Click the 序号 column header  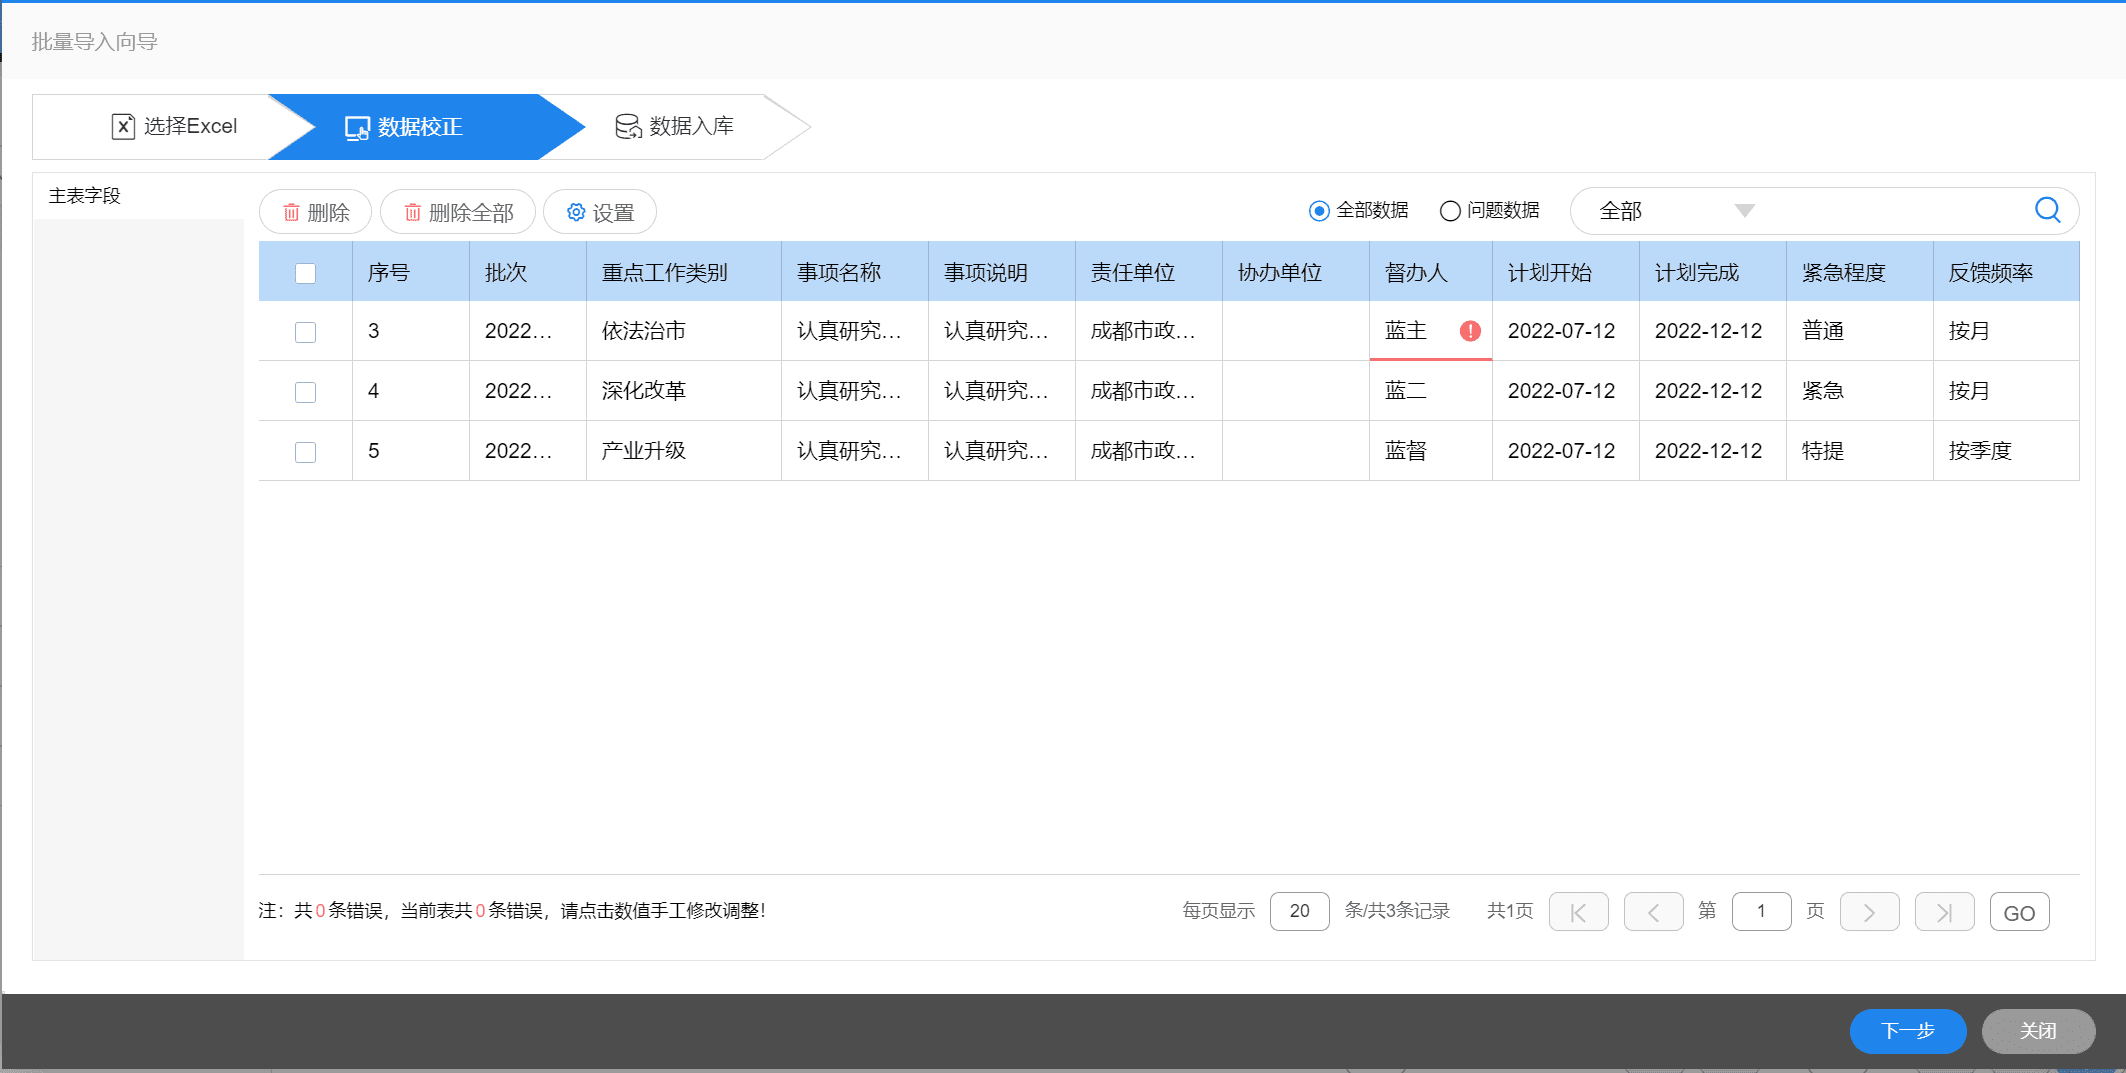pyautogui.click(x=411, y=272)
